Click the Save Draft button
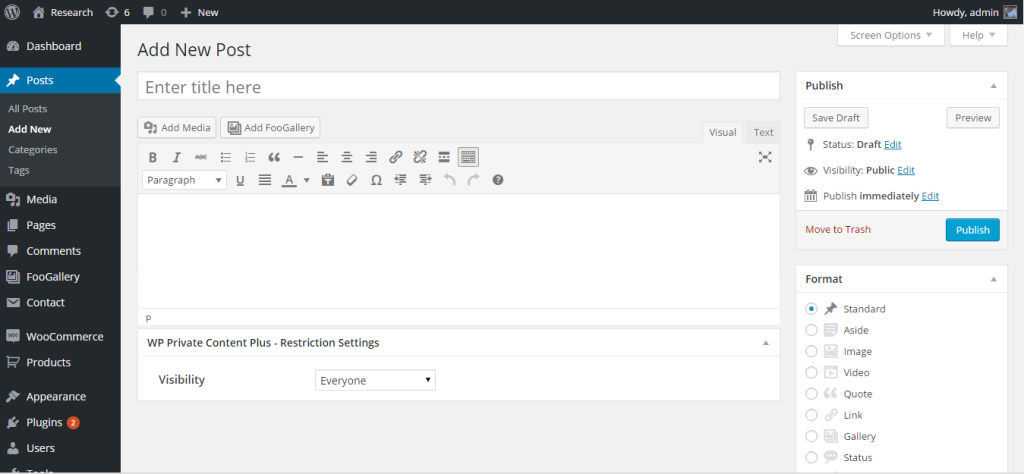 (836, 118)
